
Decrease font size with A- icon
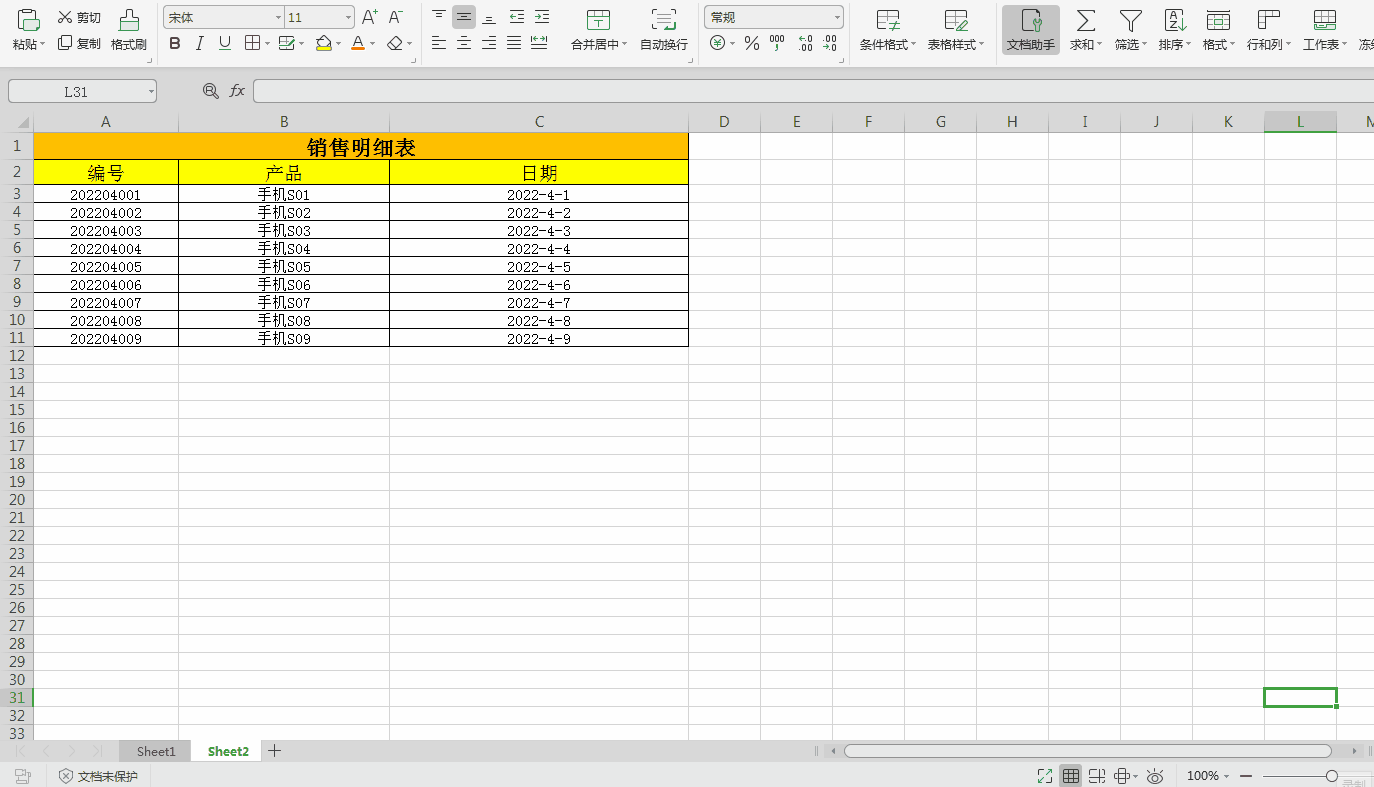(396, 17)
